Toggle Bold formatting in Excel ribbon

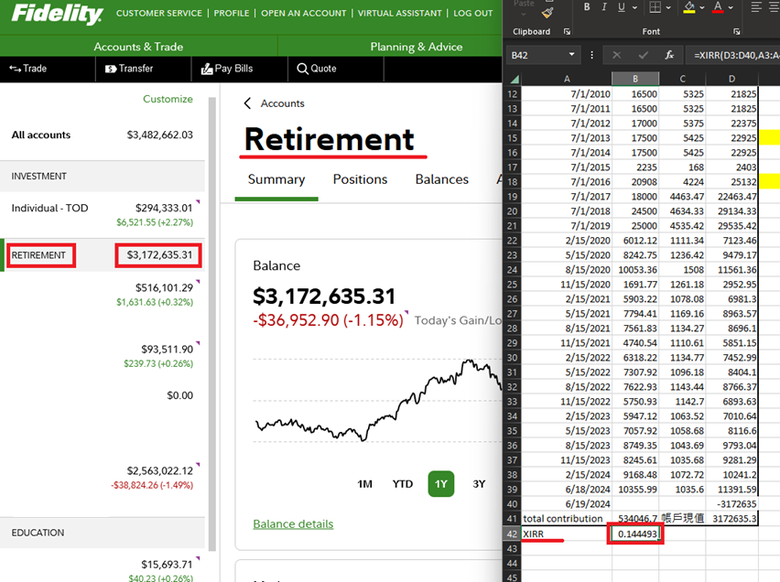point(587,7)
